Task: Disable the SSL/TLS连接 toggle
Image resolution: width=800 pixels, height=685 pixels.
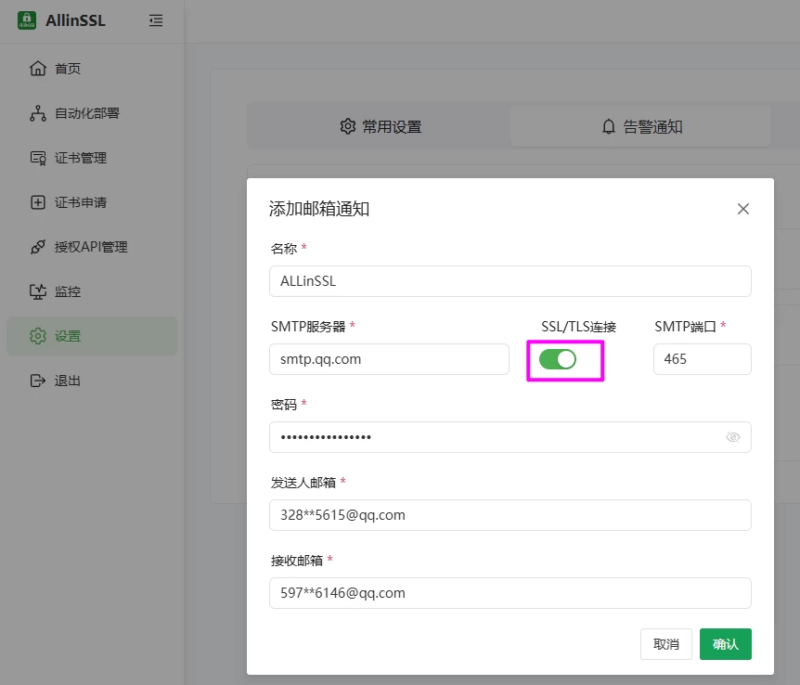Action: [559, 359]
